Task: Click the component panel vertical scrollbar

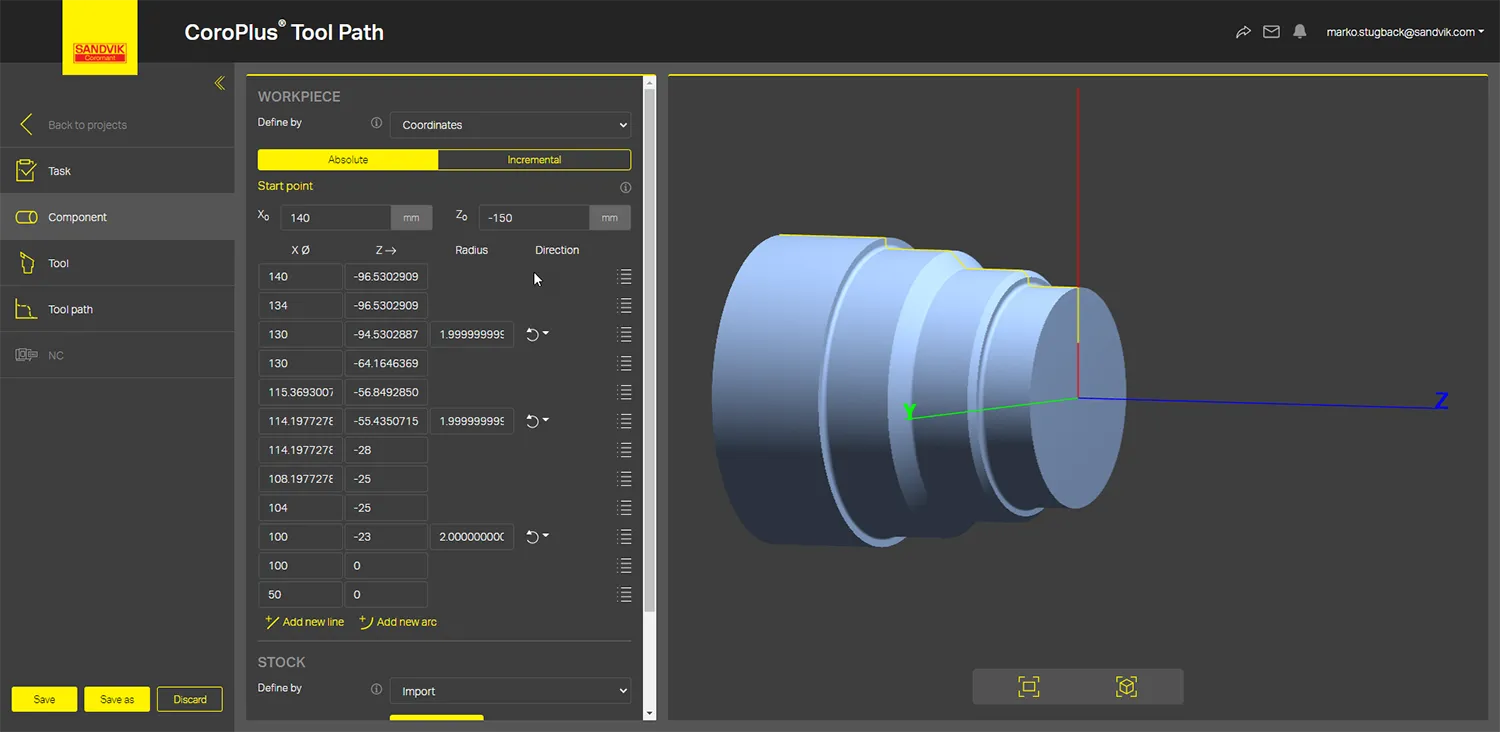Action: coord(650,350)
